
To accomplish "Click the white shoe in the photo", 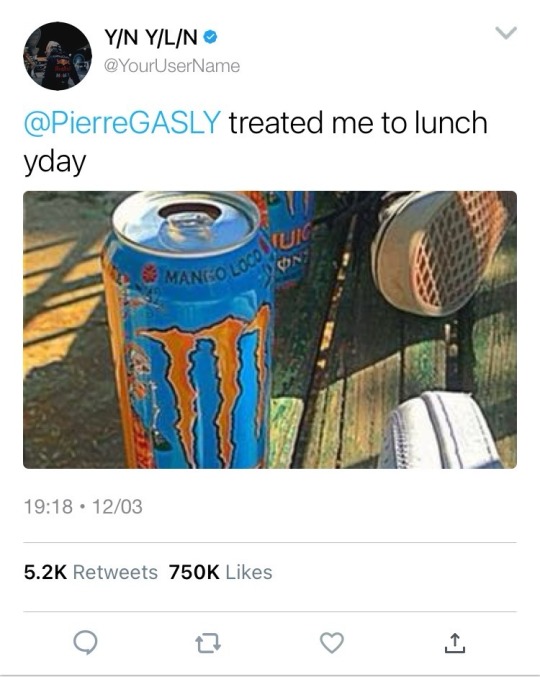I will (x=442, y=430).
